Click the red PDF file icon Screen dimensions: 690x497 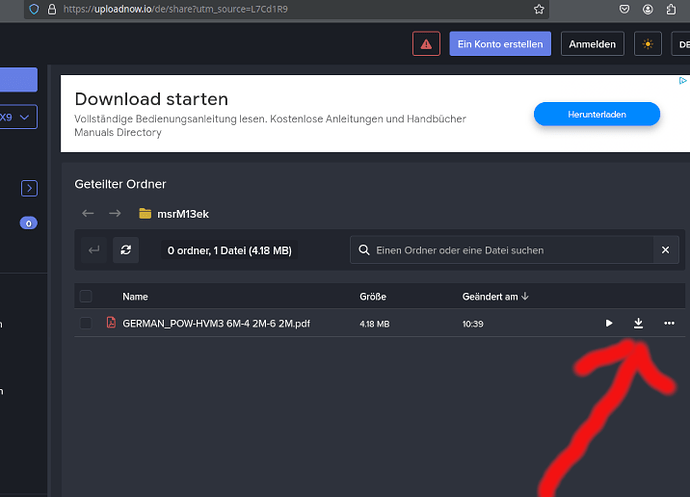pos(111,323)
